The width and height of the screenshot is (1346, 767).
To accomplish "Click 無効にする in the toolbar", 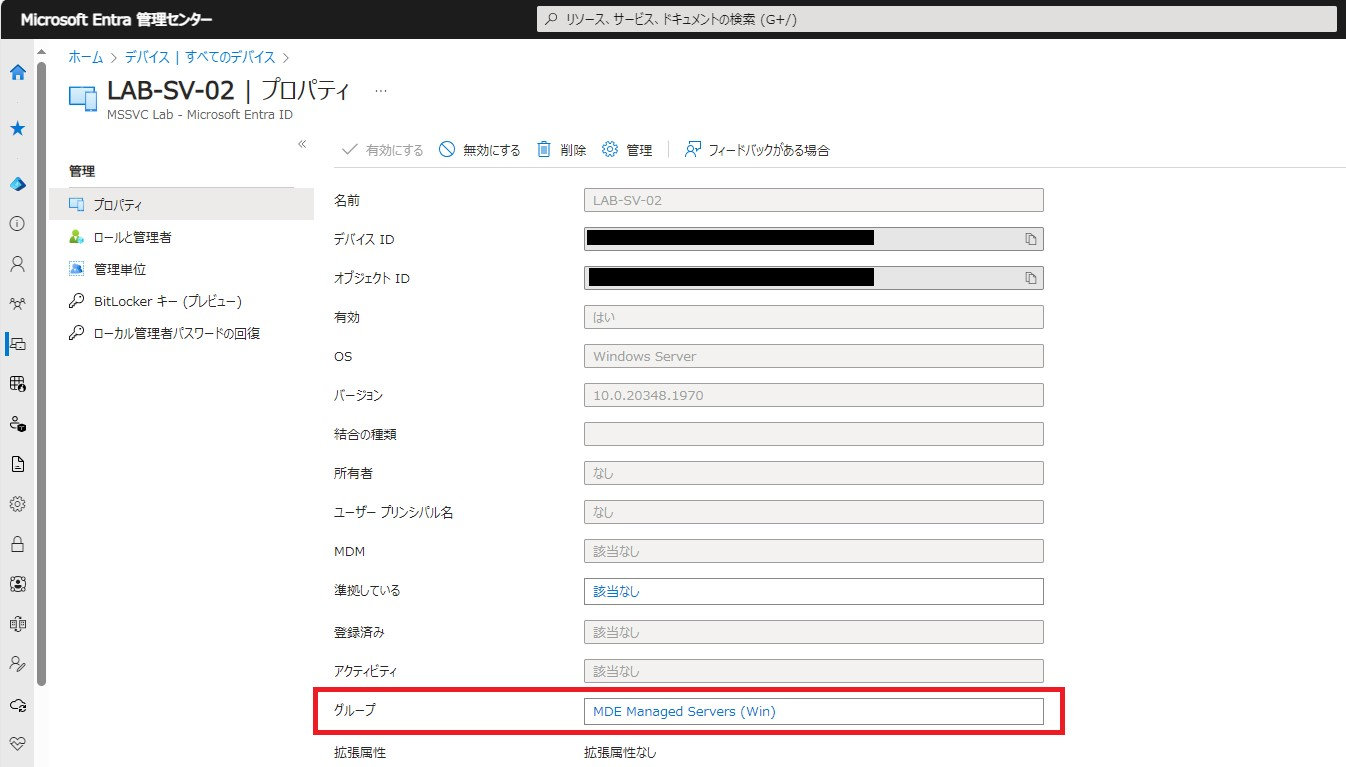I will coord(480,150).
